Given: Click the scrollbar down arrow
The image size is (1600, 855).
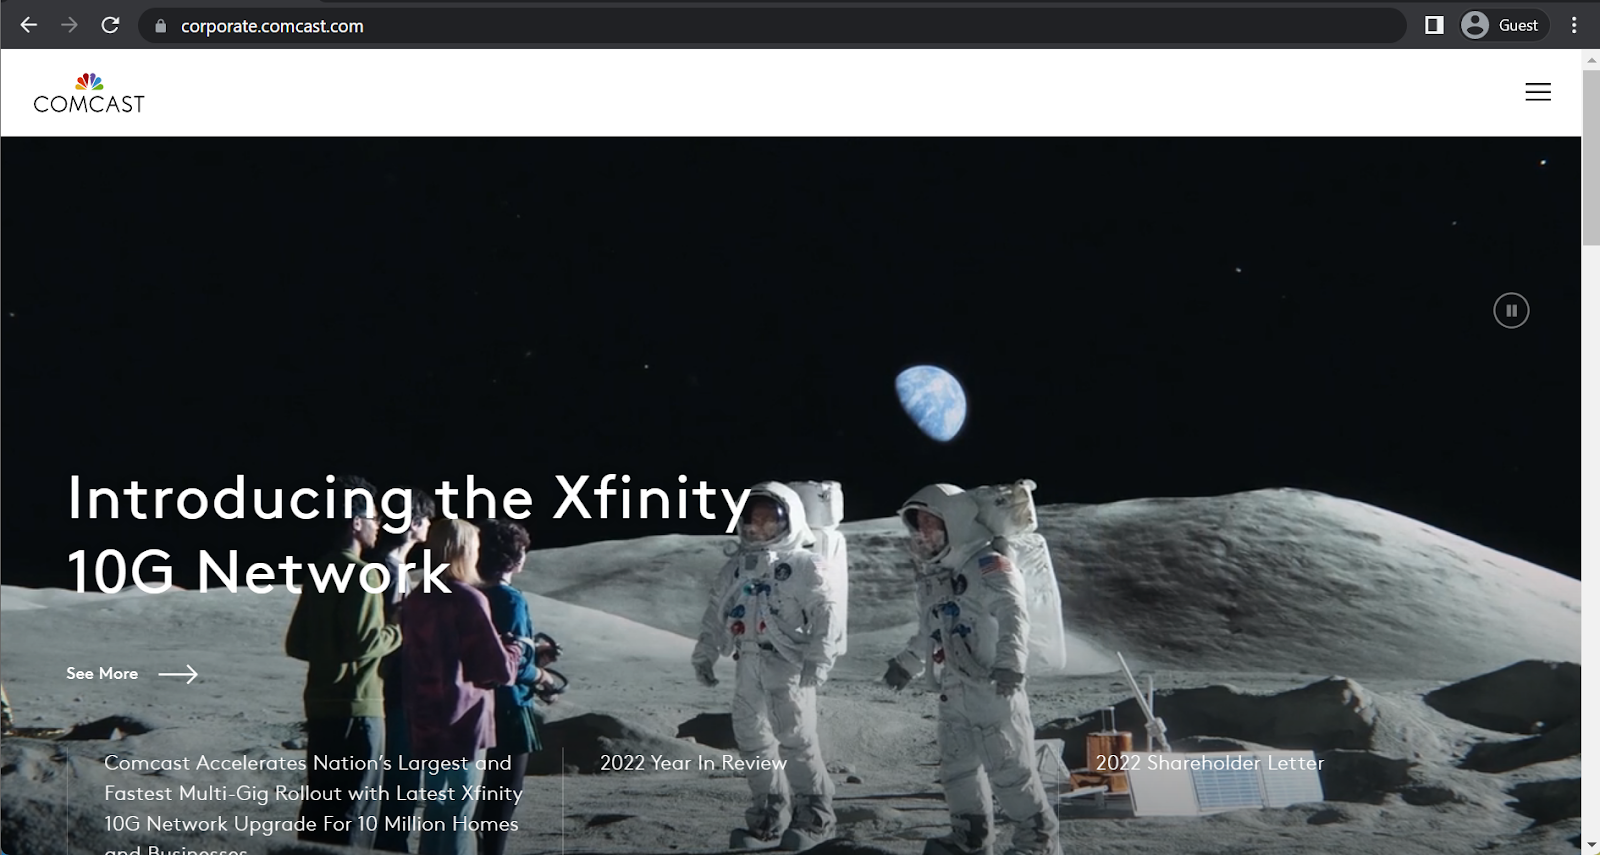Looking at the screenshot, I should coord(1591,846).
